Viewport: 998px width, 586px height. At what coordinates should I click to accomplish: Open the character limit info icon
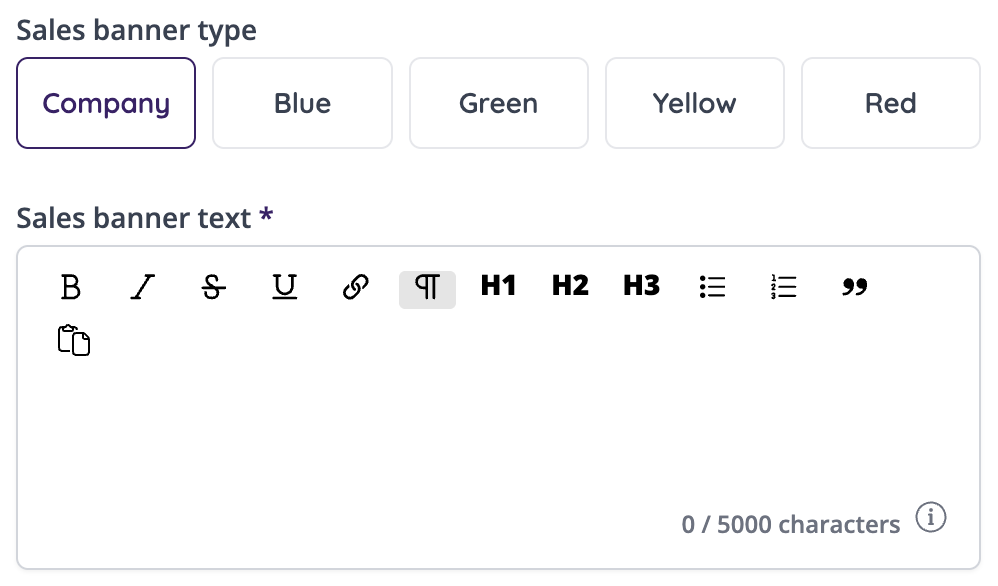coord(931,518)
